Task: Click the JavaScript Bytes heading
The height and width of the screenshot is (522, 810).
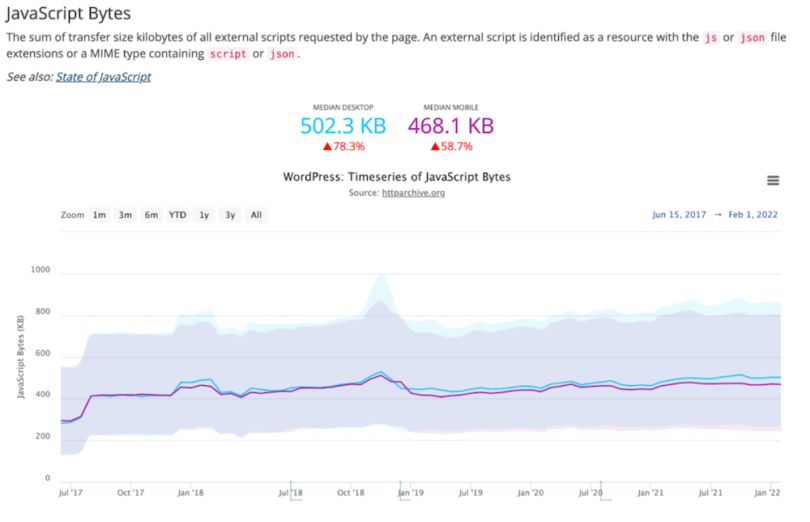Action: click(x=68, y=13)
